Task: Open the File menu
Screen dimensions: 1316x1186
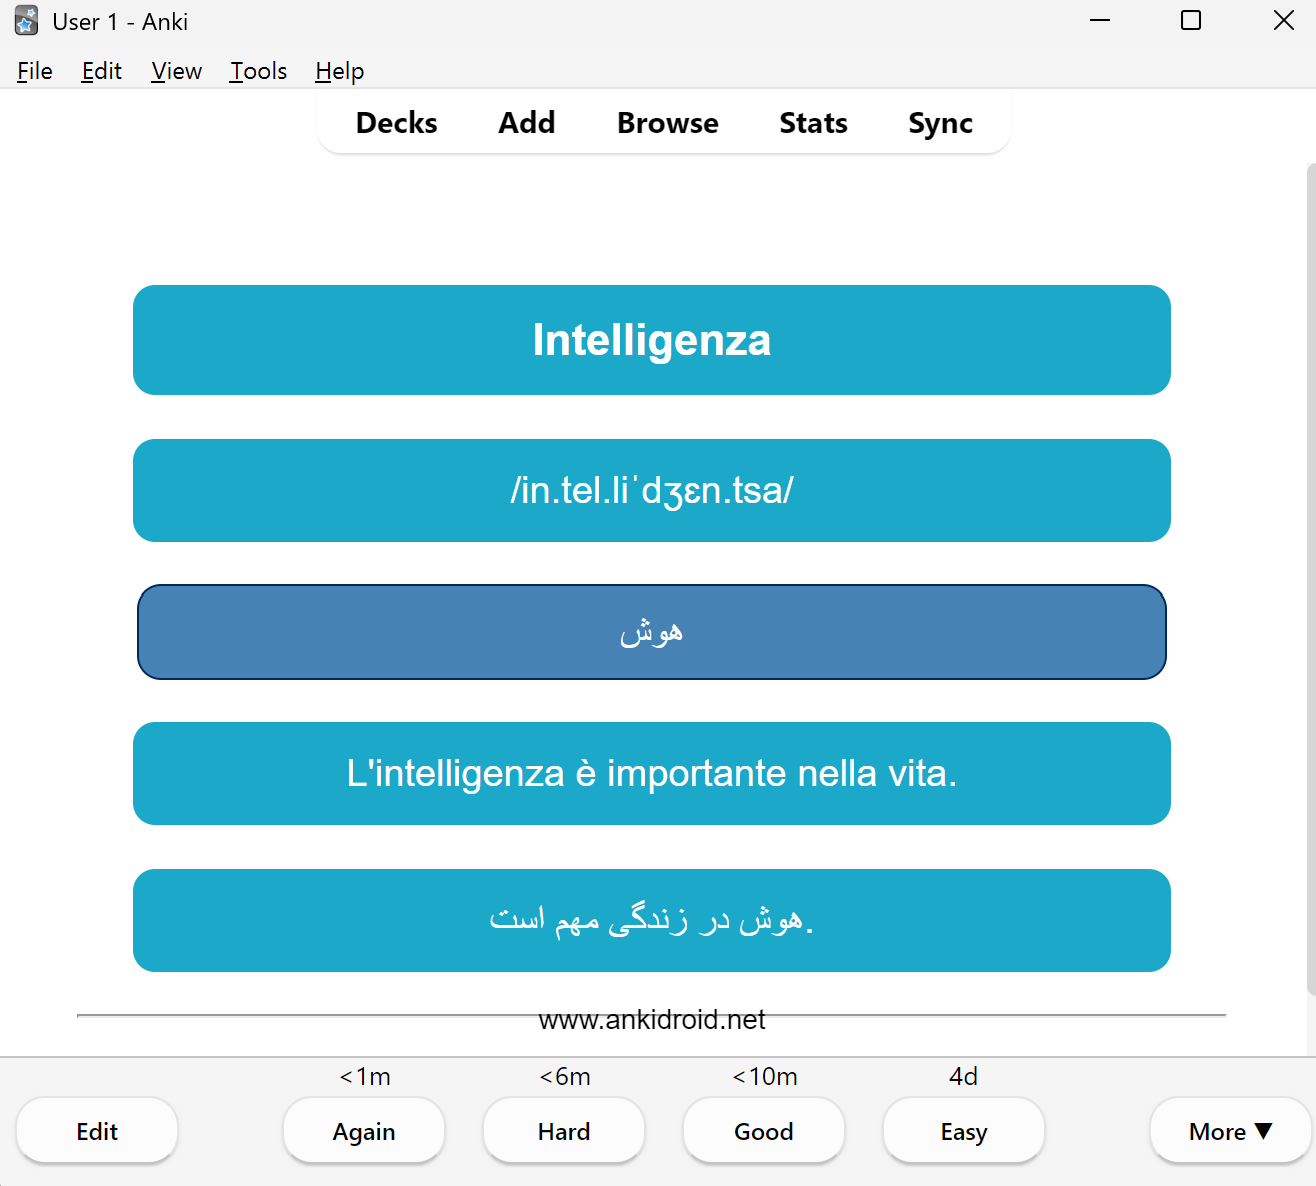Action: point(35,71)
